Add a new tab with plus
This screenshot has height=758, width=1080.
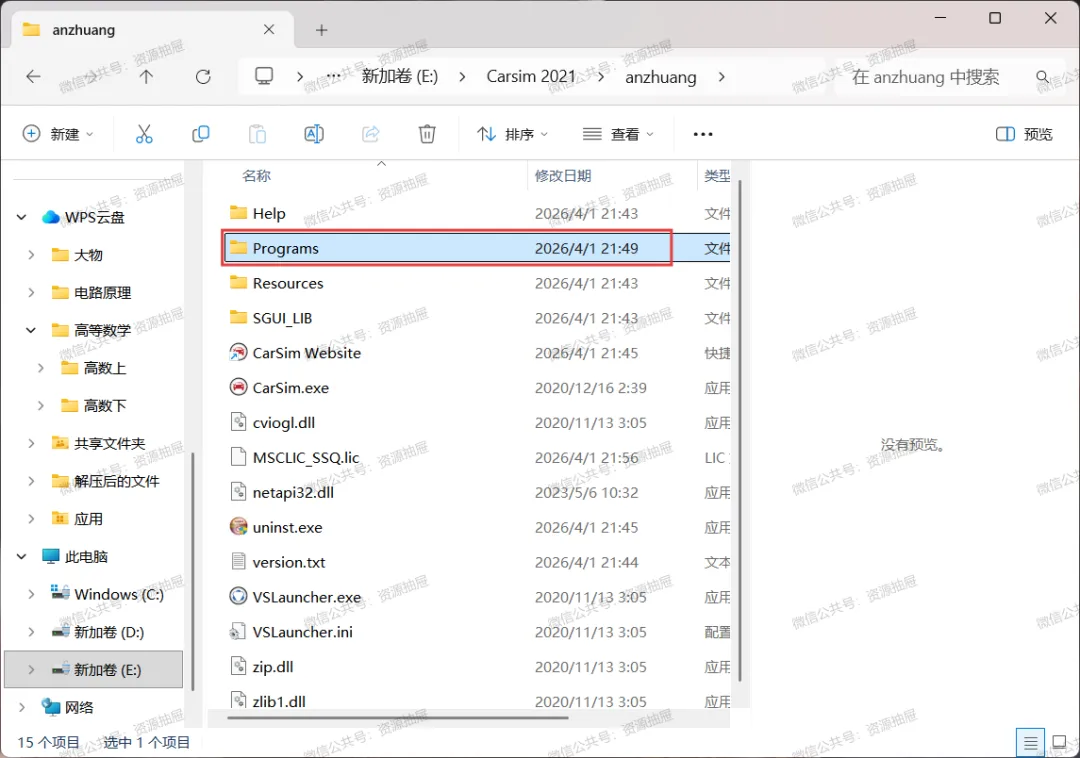321,30
